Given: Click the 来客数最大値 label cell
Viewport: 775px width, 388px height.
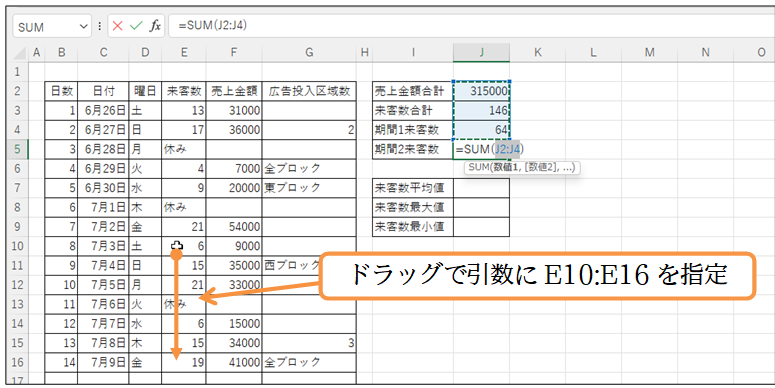Looking at the screenshot, I should coord(413,207).
